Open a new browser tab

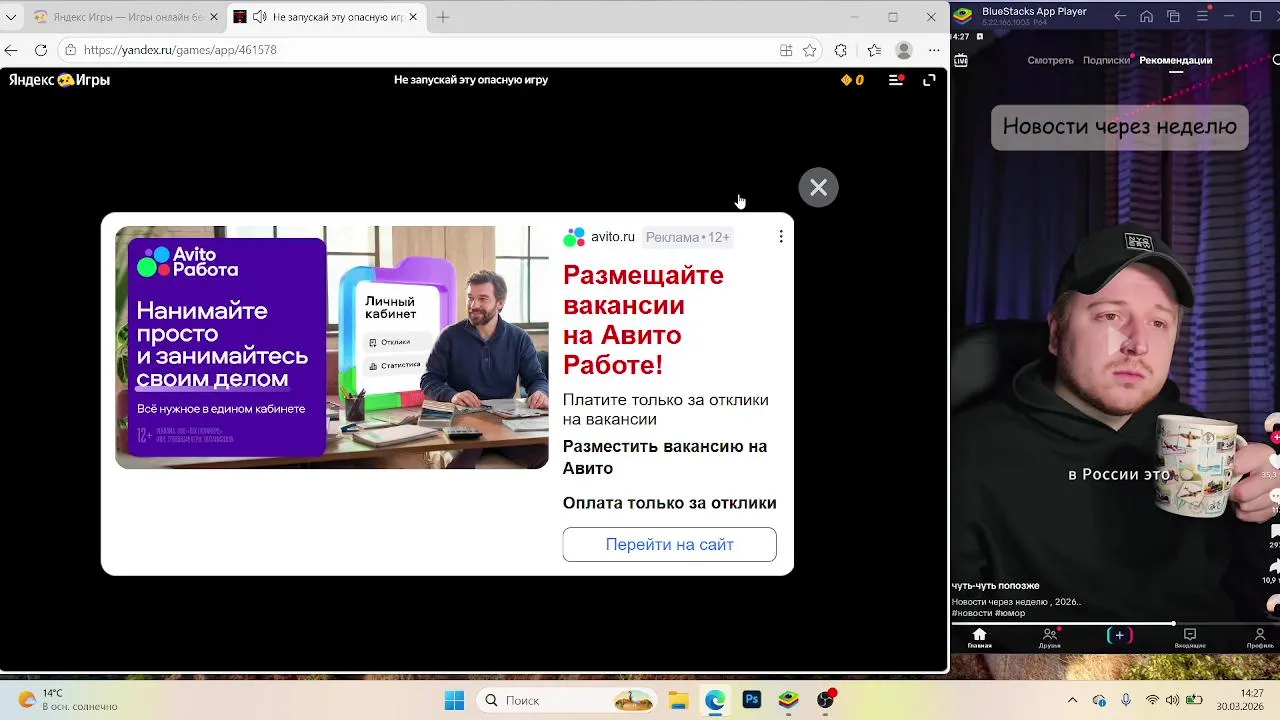443,17
